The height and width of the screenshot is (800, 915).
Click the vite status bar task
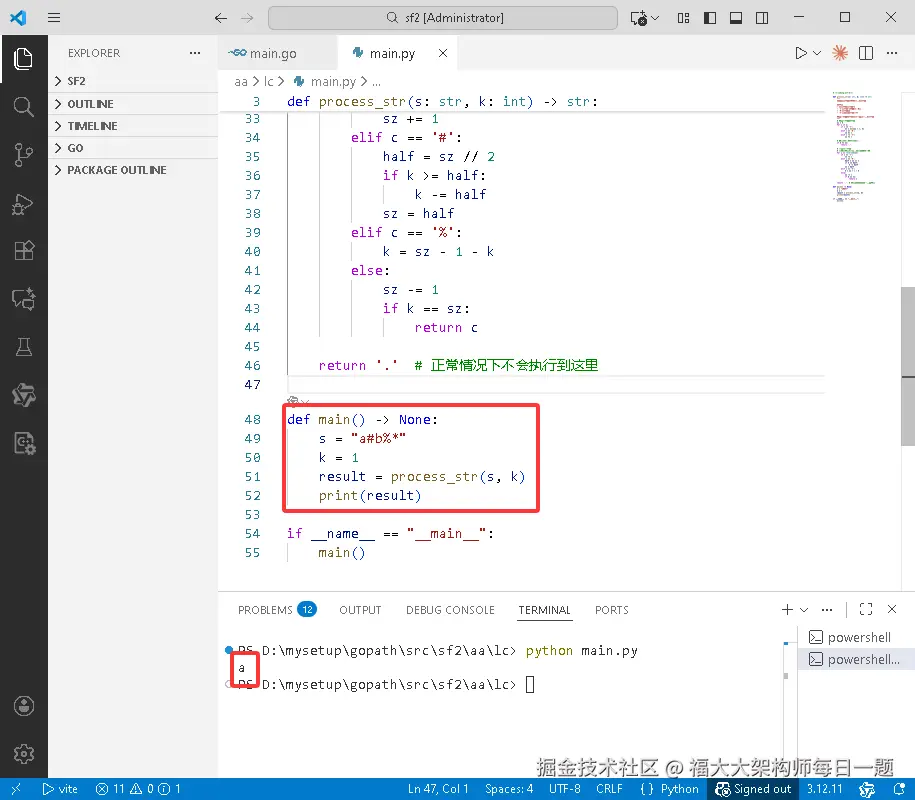click(x=60, y=789)
